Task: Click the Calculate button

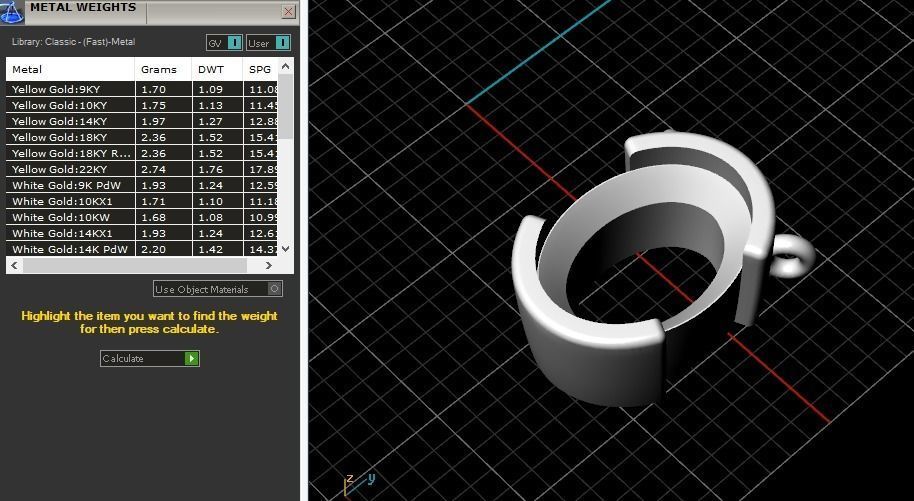Action: 150,358
